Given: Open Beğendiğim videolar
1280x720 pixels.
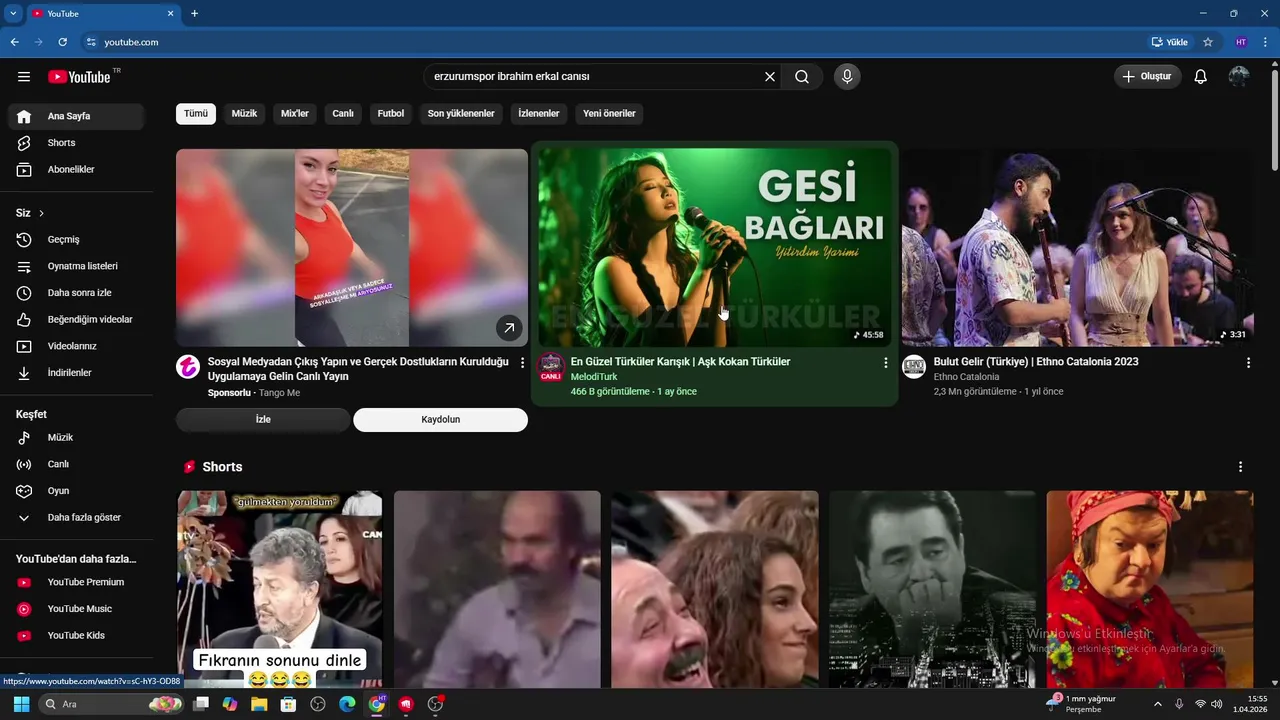Looking at the screenshot, I should pos(76,320).
